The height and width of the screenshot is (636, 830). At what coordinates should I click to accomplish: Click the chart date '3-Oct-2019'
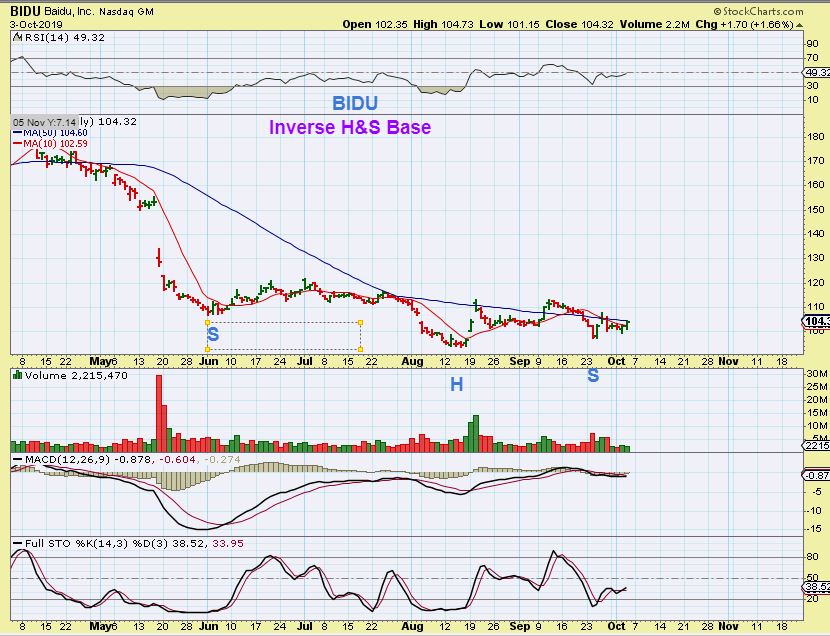[36, 25]
